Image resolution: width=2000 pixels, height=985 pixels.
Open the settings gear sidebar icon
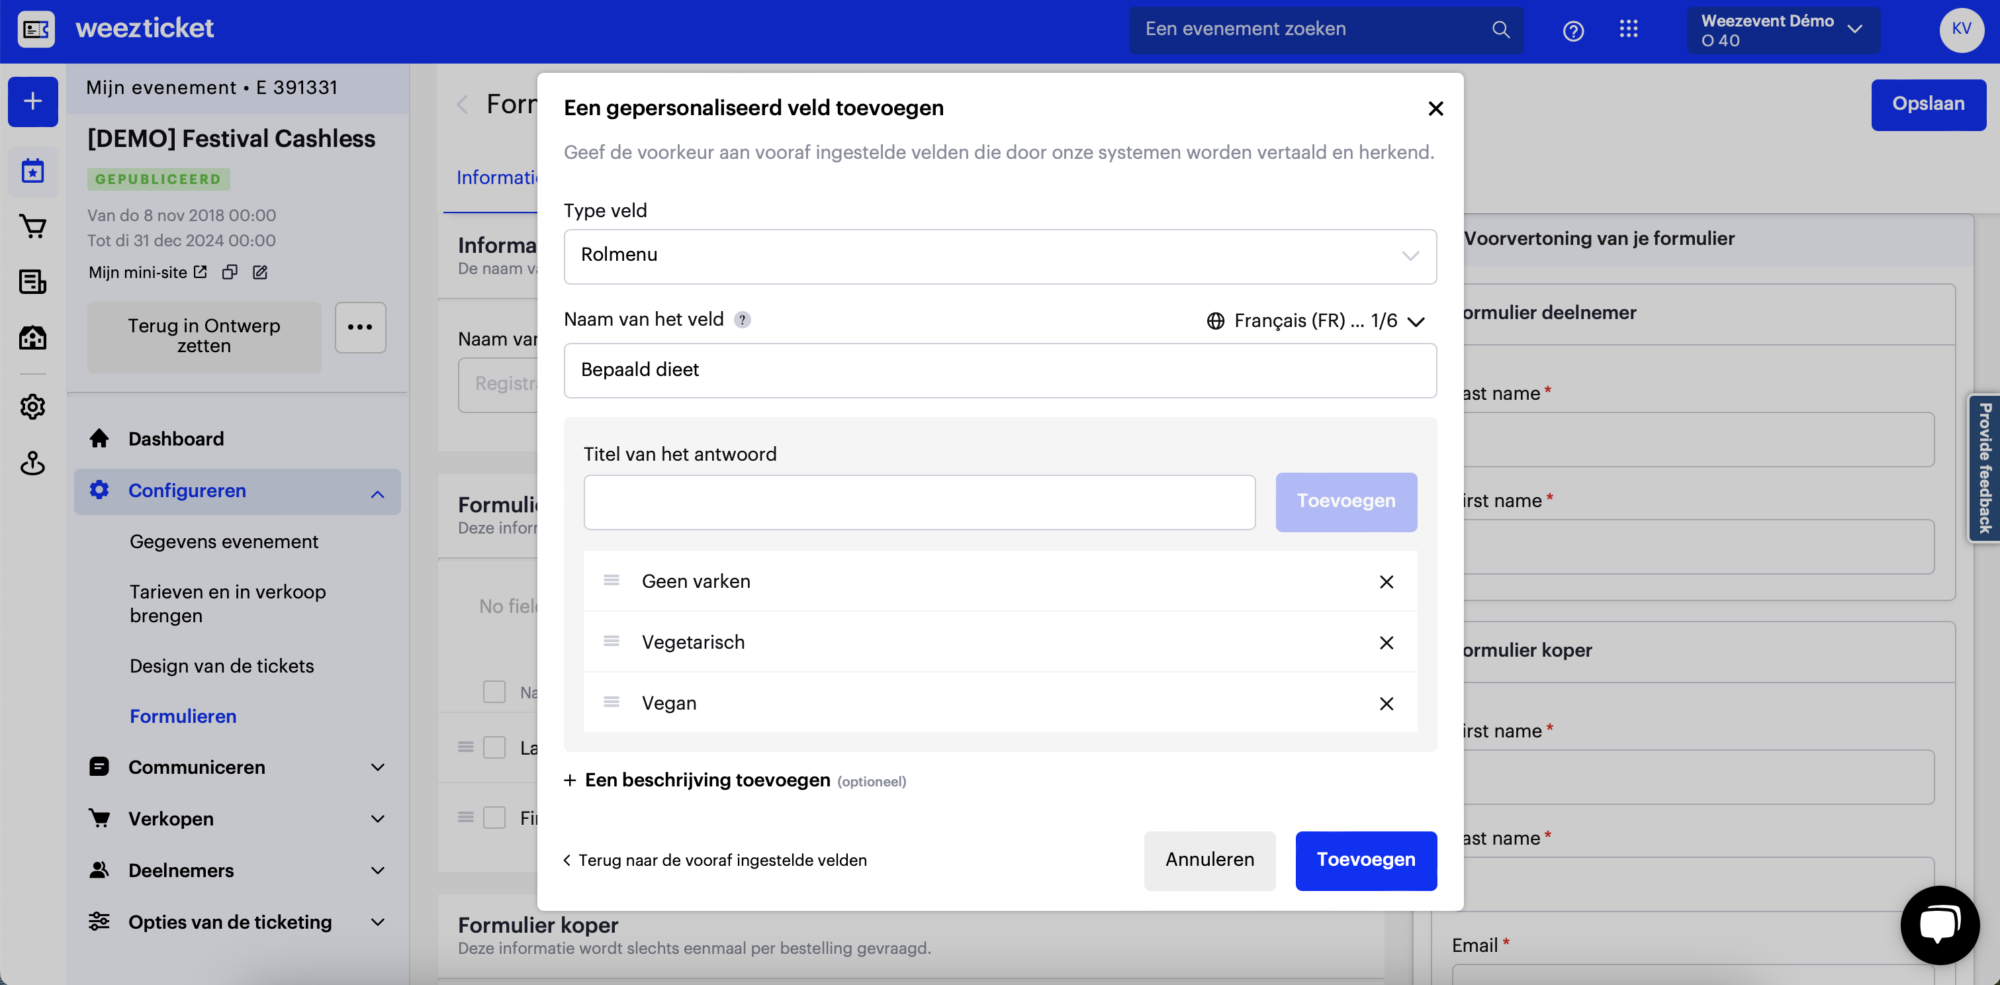(33, 407)
